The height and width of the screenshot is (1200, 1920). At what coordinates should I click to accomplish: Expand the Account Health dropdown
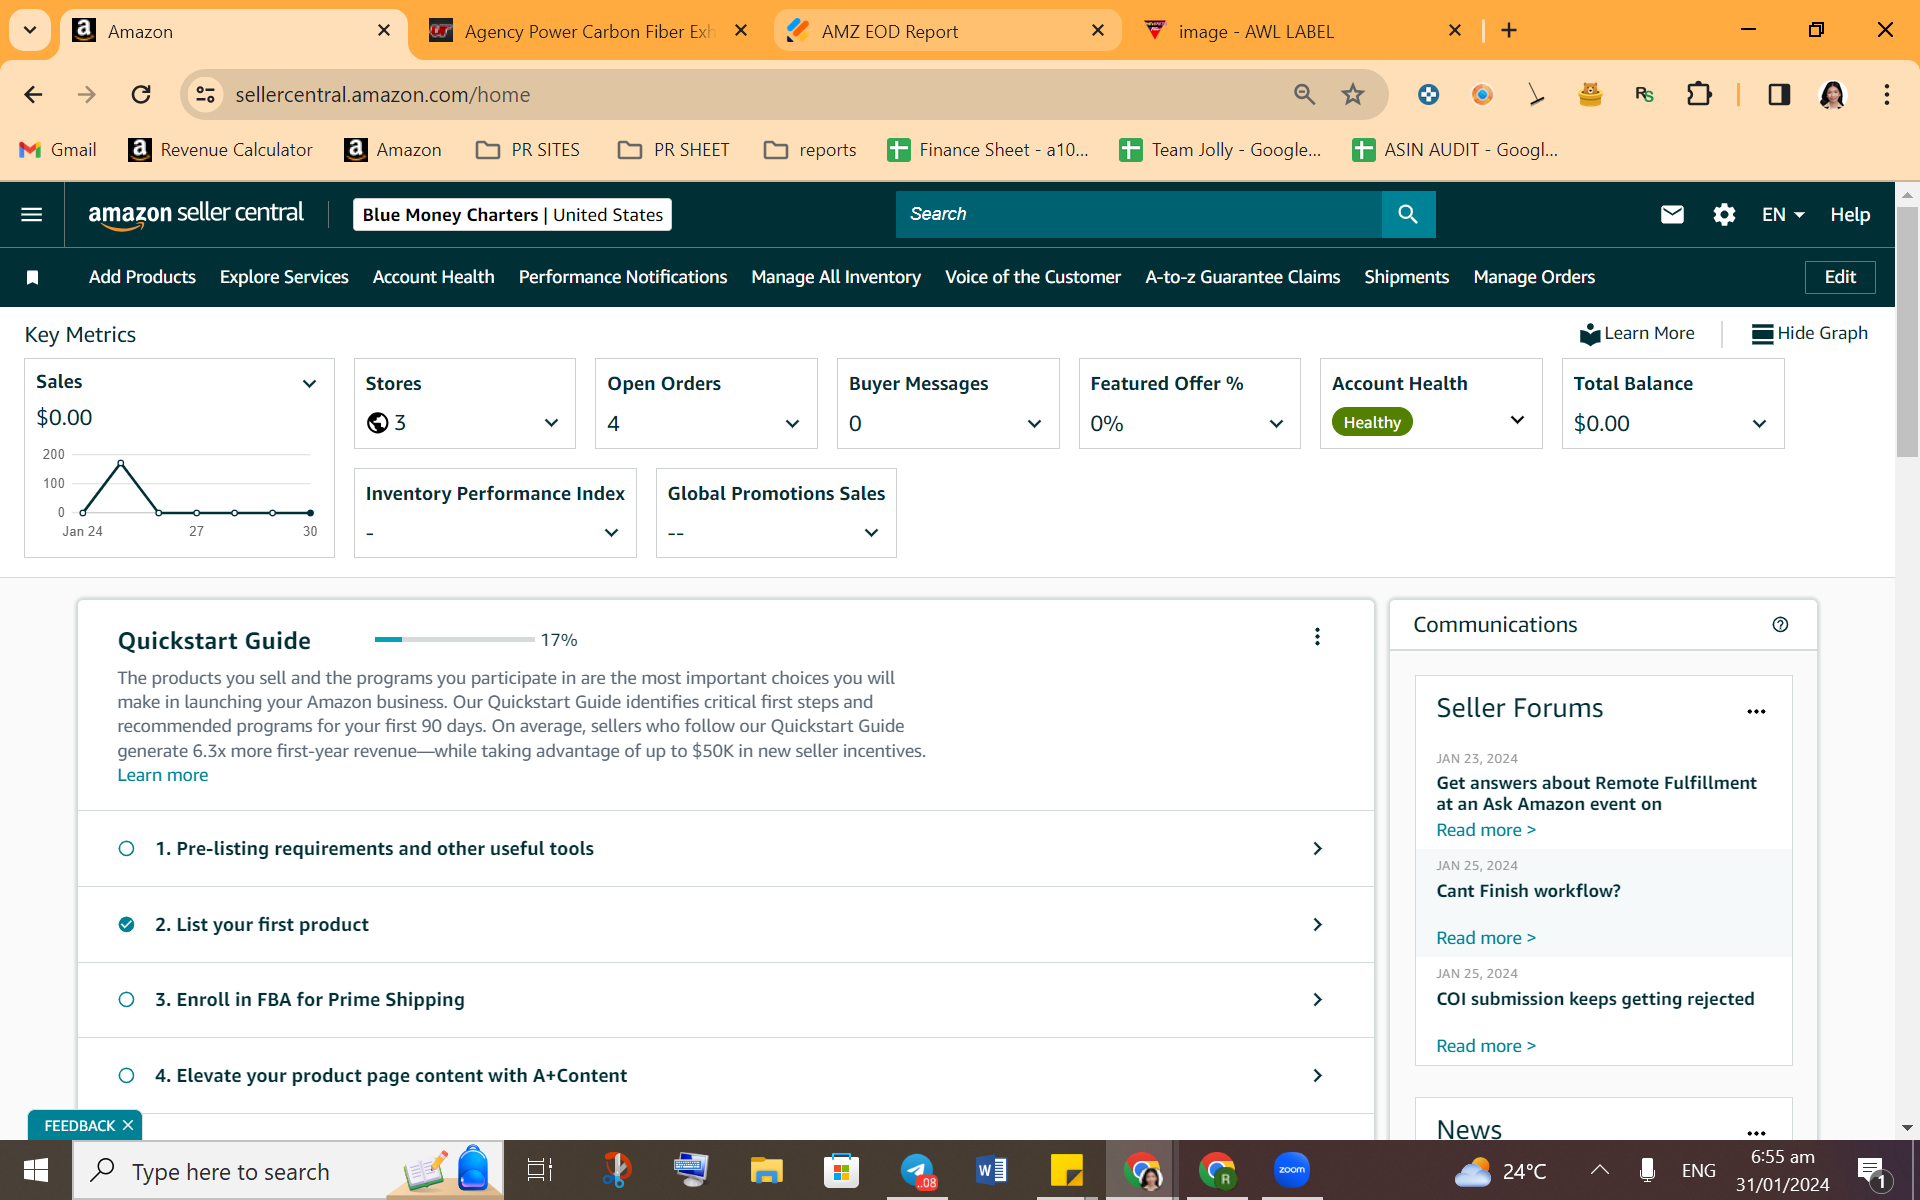pyautogui.click(x=1517, y=421)
